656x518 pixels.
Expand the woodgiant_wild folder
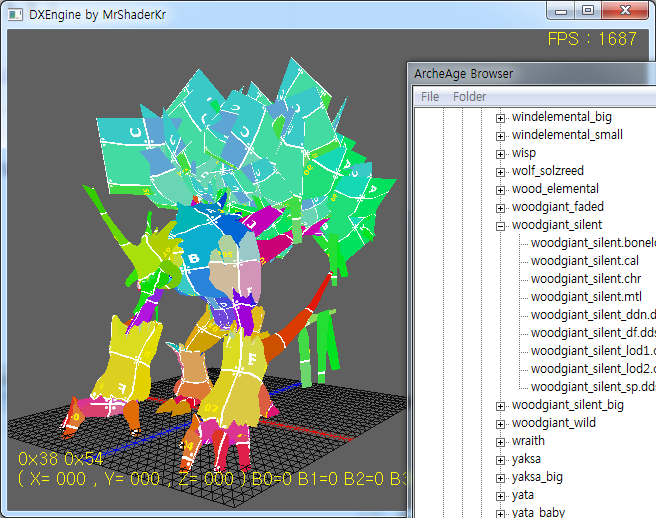tap(500, 424)
